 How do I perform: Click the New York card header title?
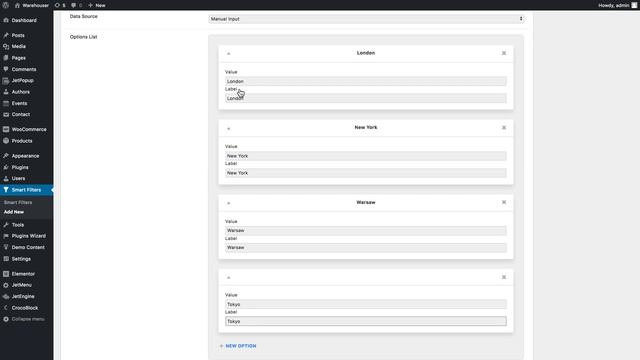pos(366,127)
